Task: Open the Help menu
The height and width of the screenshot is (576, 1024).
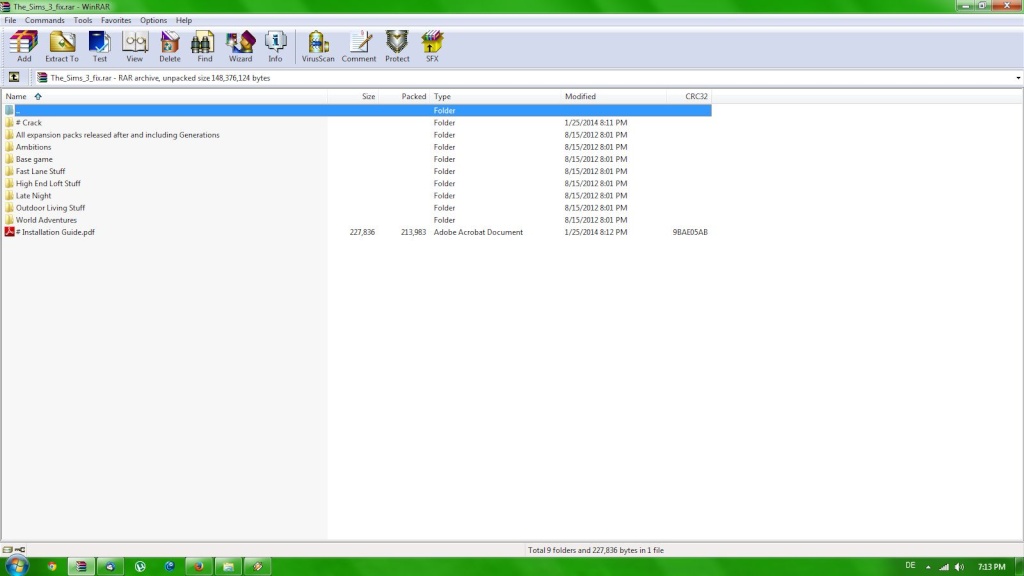Action: point(184,20)
